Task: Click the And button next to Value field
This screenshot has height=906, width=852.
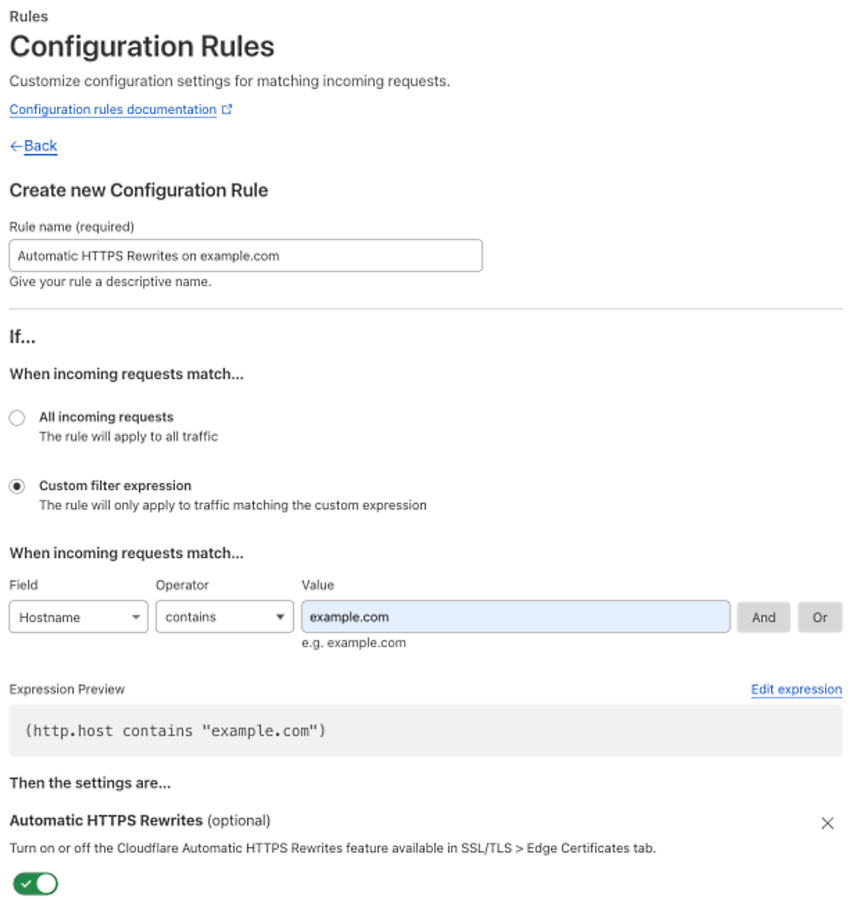Action: point(763,617)
